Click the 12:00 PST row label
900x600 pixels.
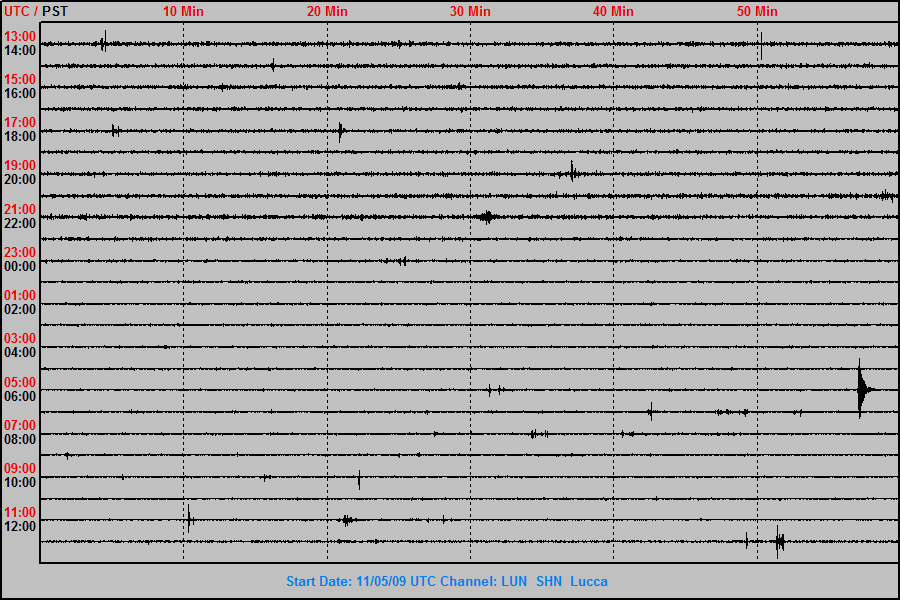click(20, 526)
